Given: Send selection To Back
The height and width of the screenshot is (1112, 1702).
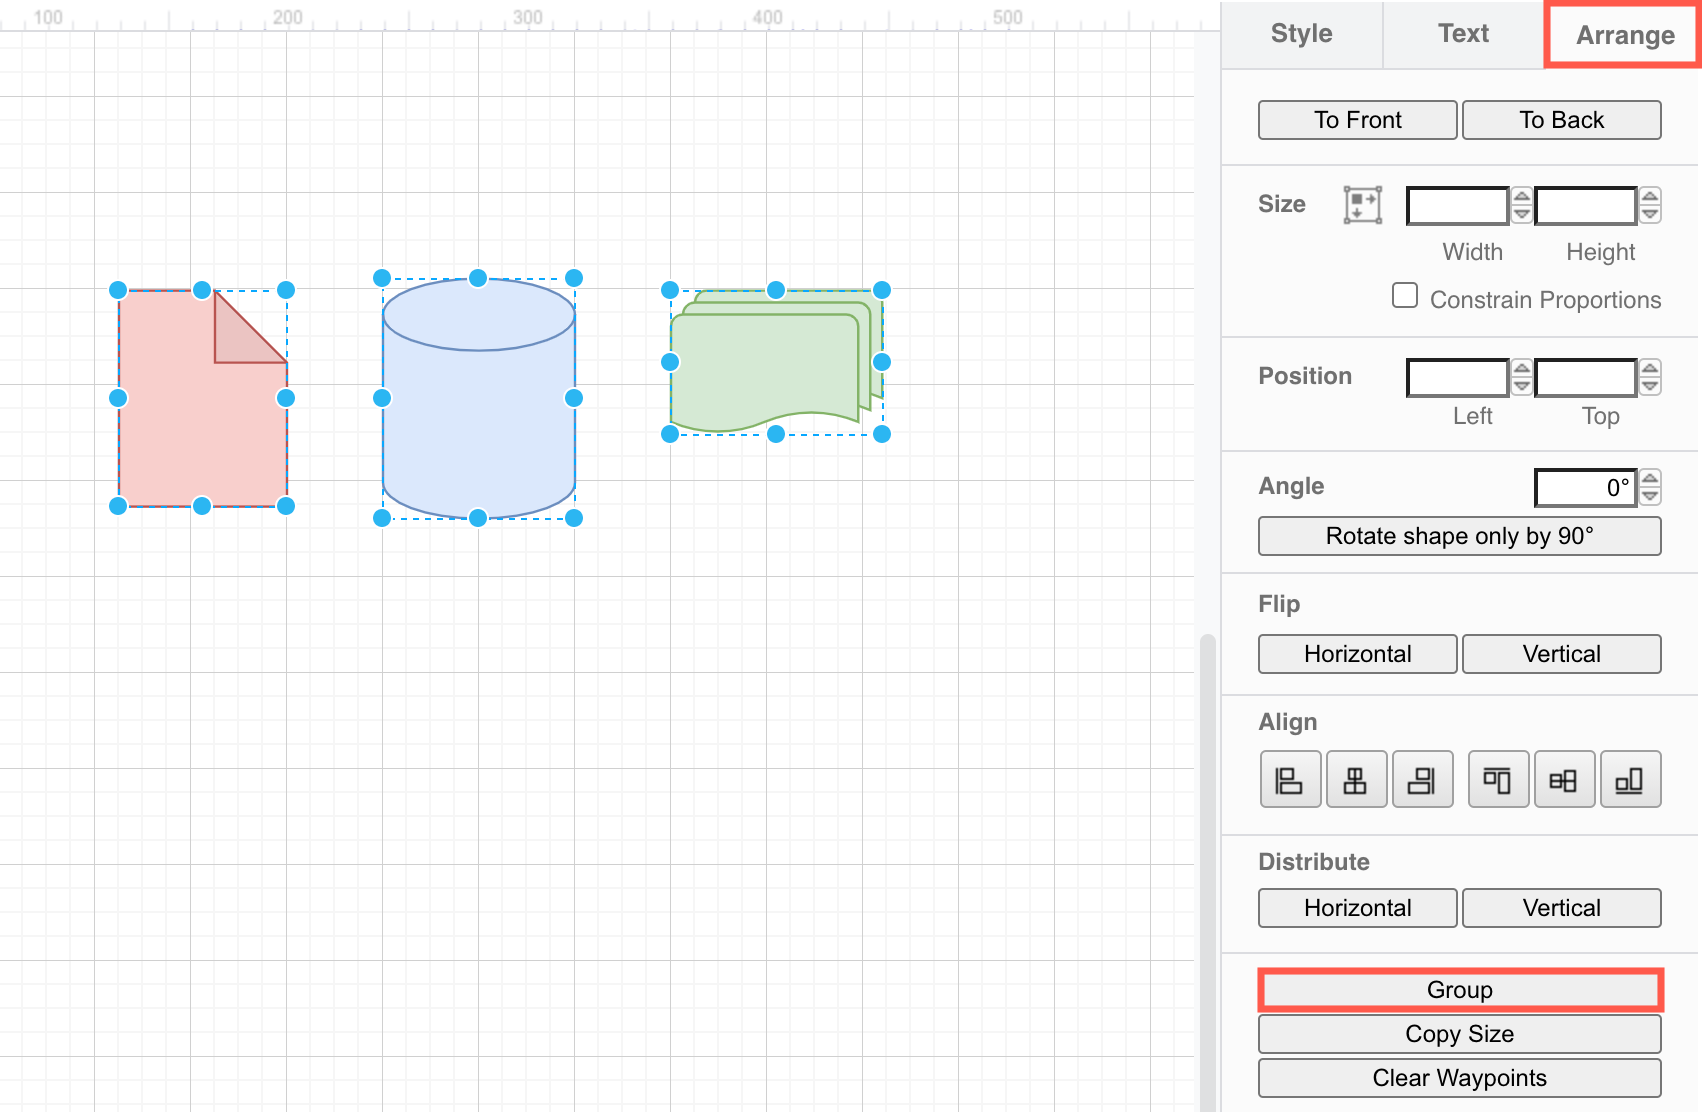Looking at the screenshot, I should click(1561, 119).
